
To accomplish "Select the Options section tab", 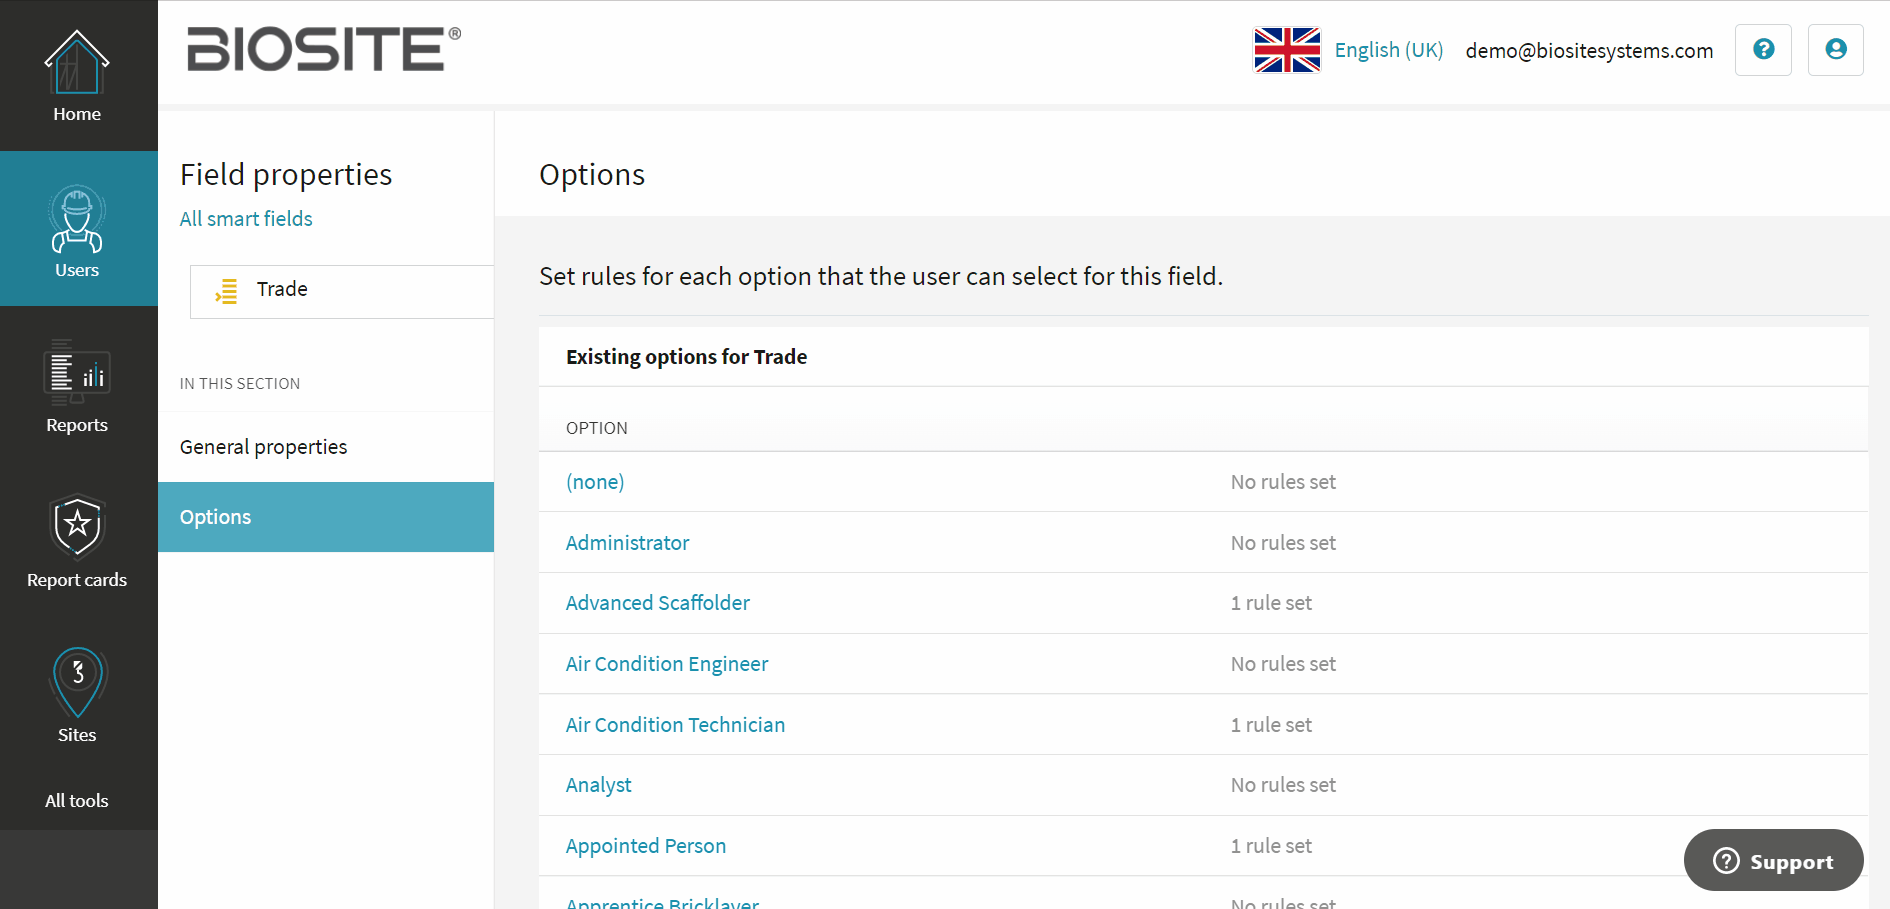I will pyautogui.click(x=326, y=517).
